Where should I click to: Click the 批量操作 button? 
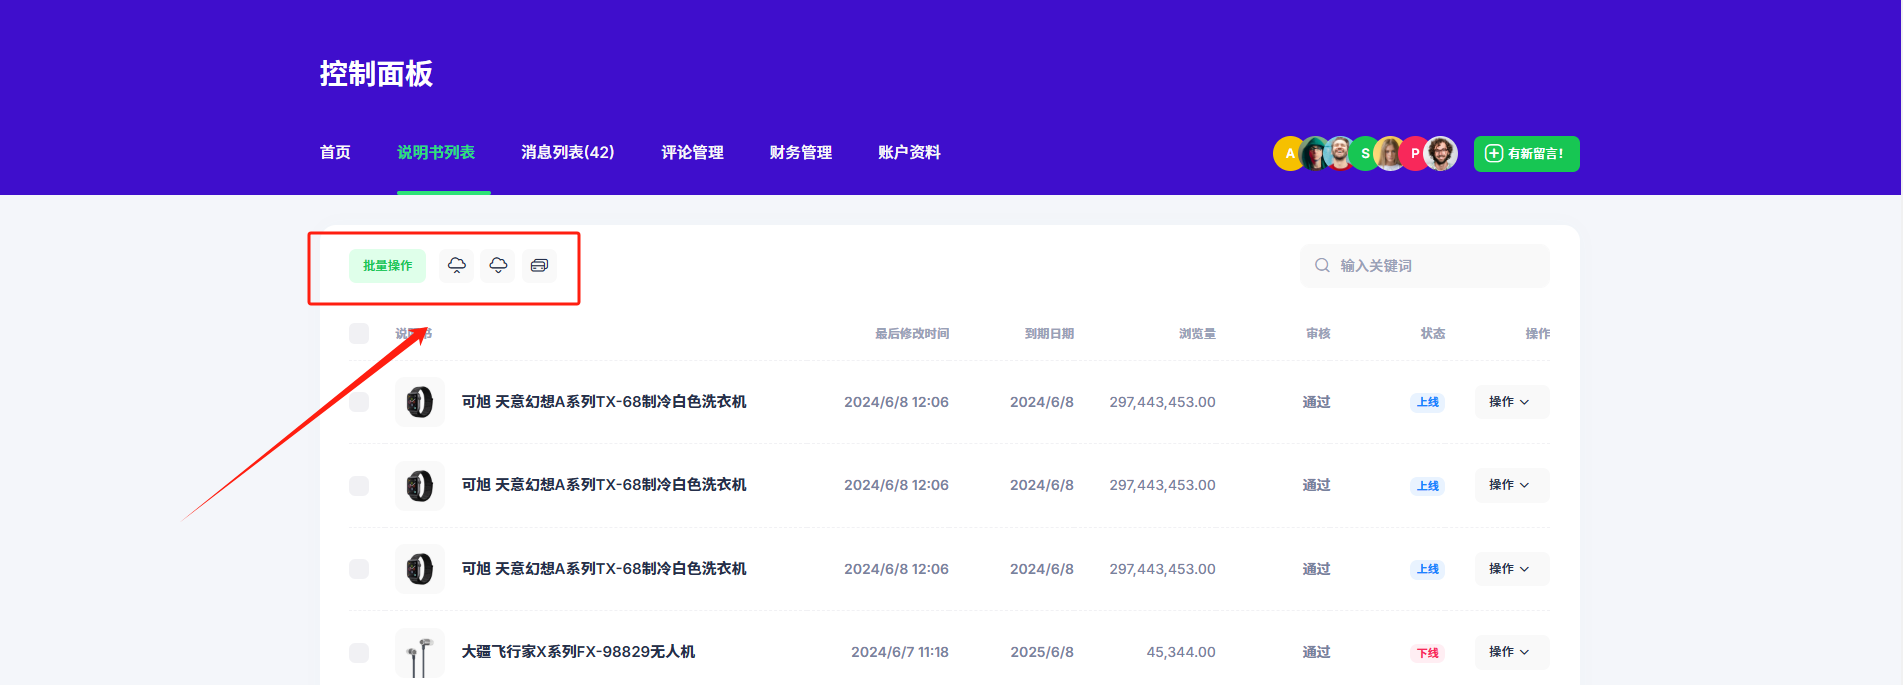pos(387,266)
